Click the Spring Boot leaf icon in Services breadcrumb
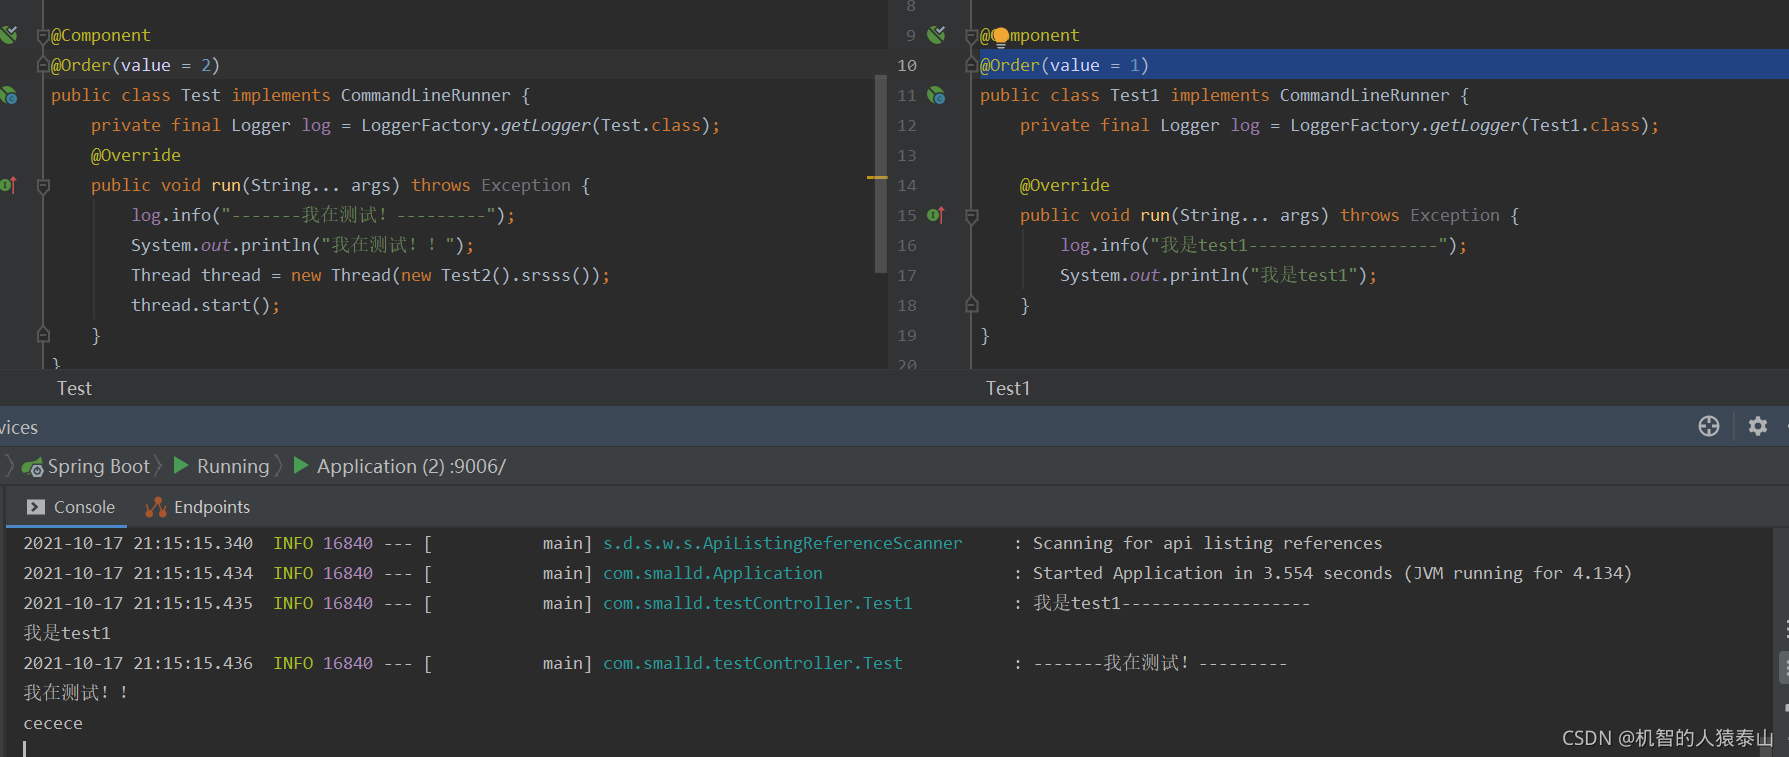1789x757 pixels. point(32,467)
